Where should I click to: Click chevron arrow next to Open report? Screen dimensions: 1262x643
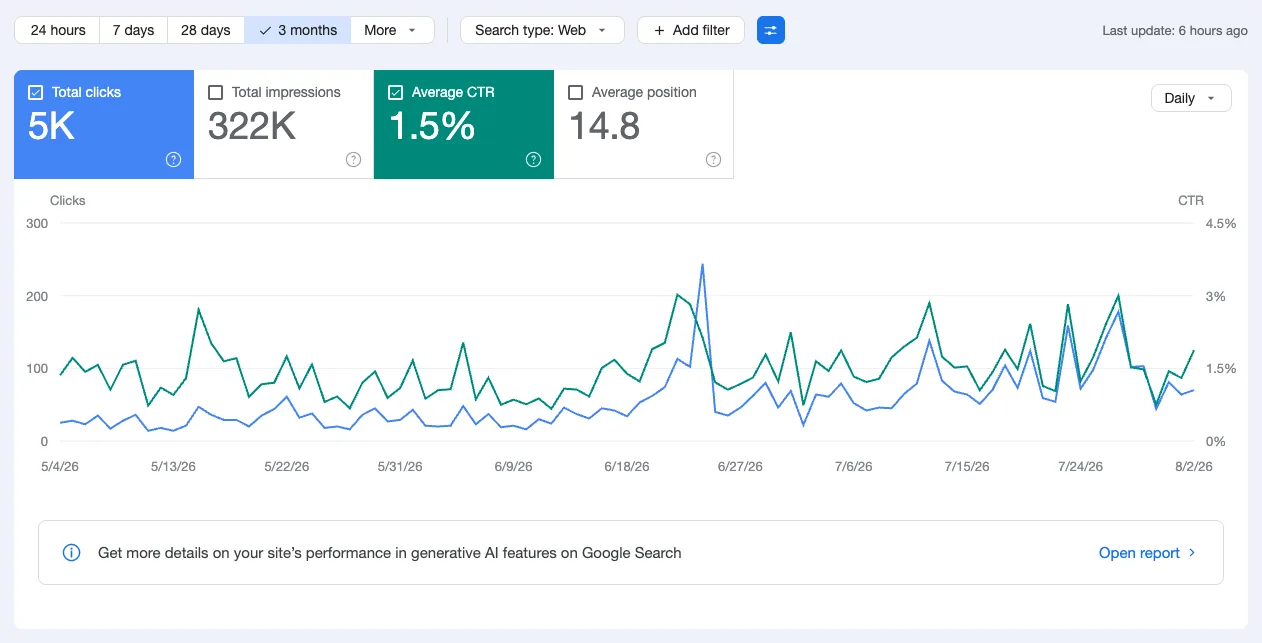pyautogui.click(x=1192, y=553)
